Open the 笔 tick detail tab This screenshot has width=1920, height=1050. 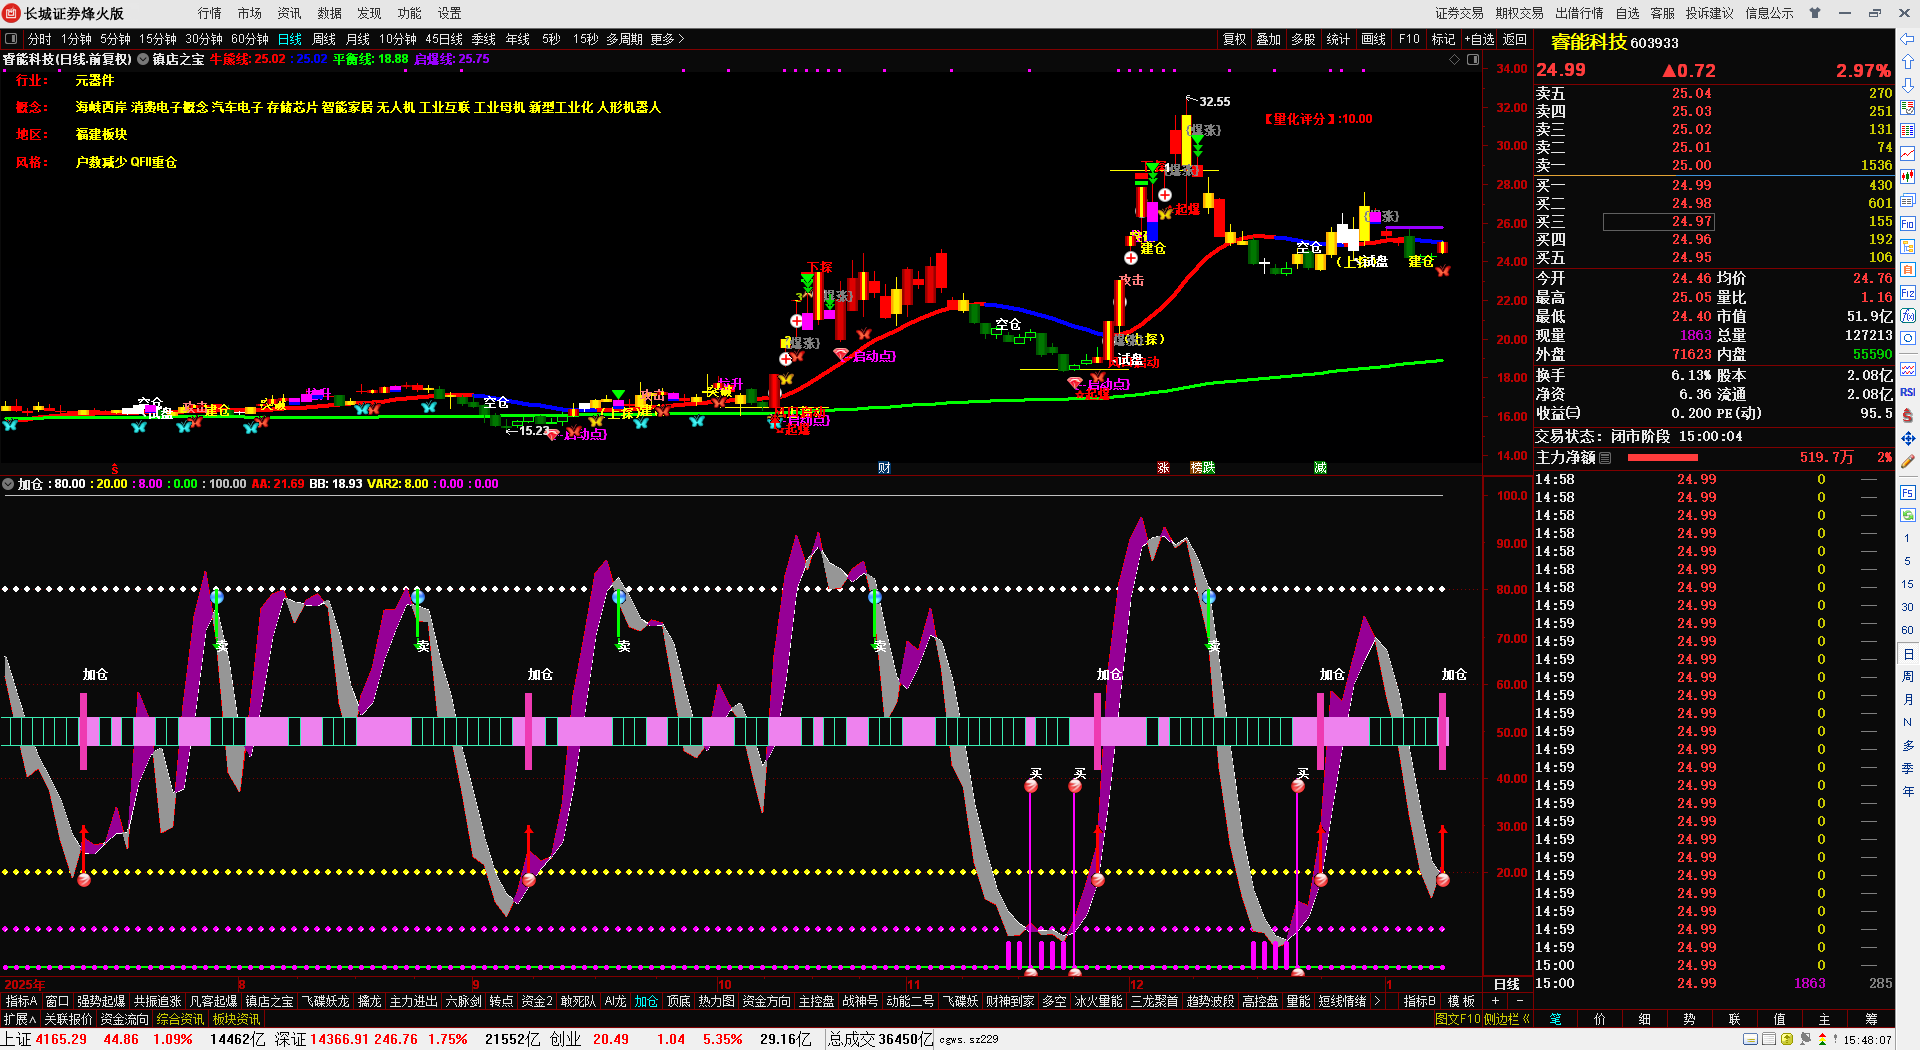pyautogui.click(x=1556, y=1019)
